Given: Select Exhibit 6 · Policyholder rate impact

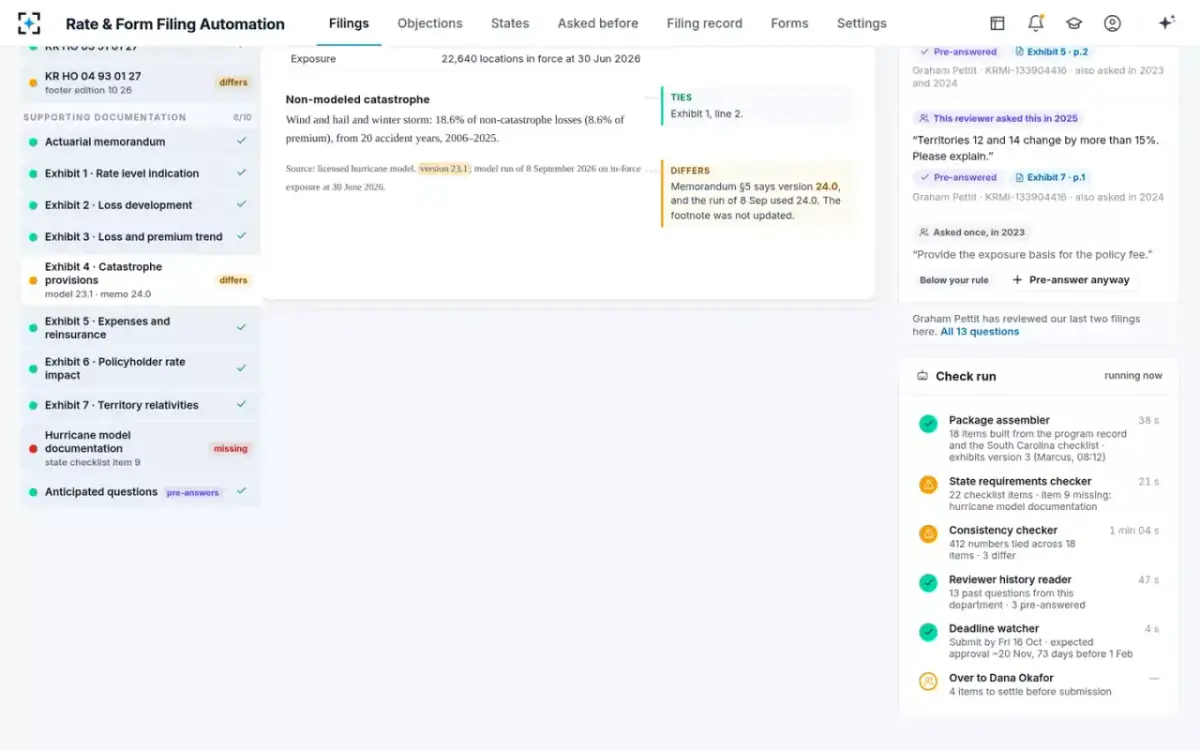Looking at the screenshot, I should [x=140, y=368].
